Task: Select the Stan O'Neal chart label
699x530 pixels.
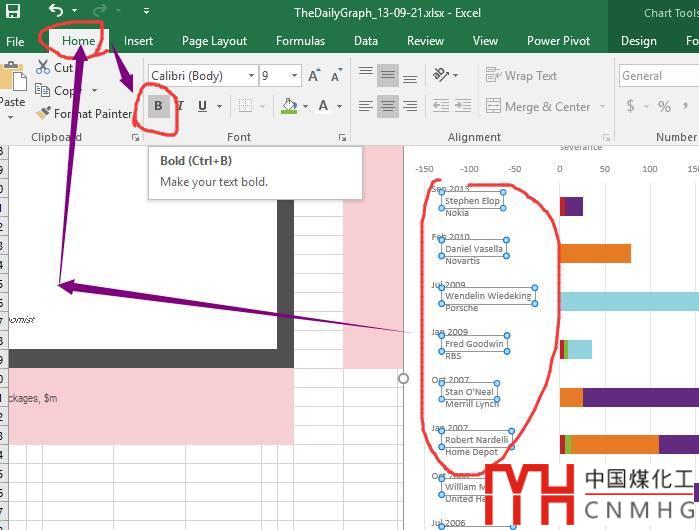Action: (469, 391)
